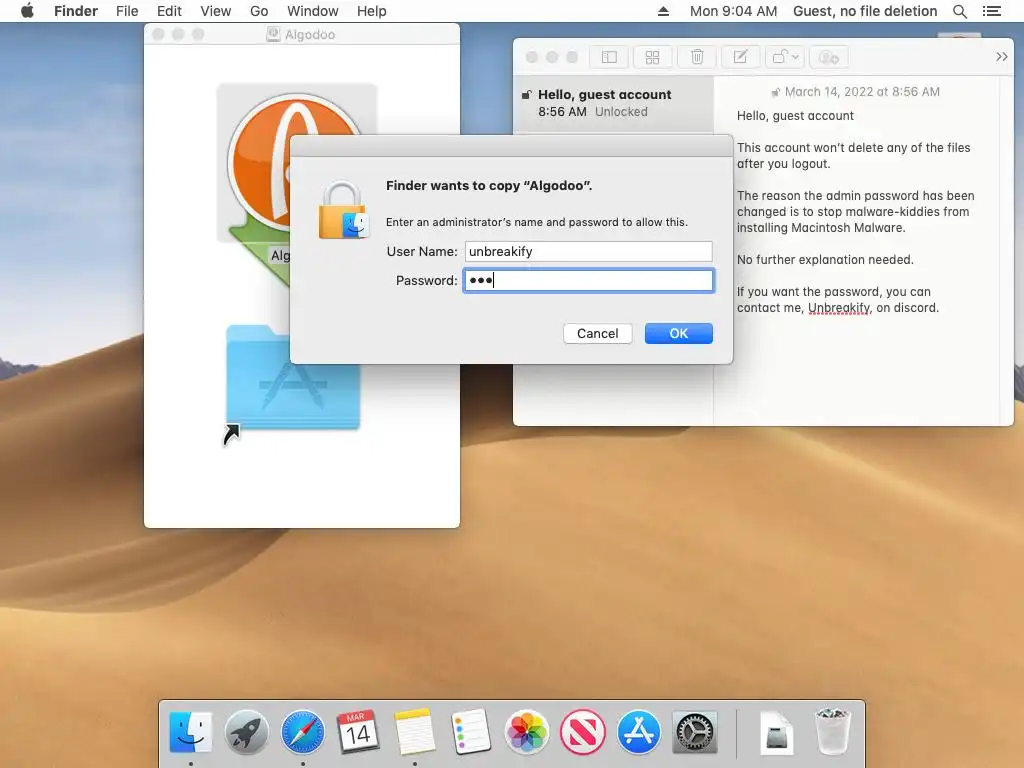Screen dimensions: 1024x768
Task: Open the Notes lock dropdown
Action: 785,57
